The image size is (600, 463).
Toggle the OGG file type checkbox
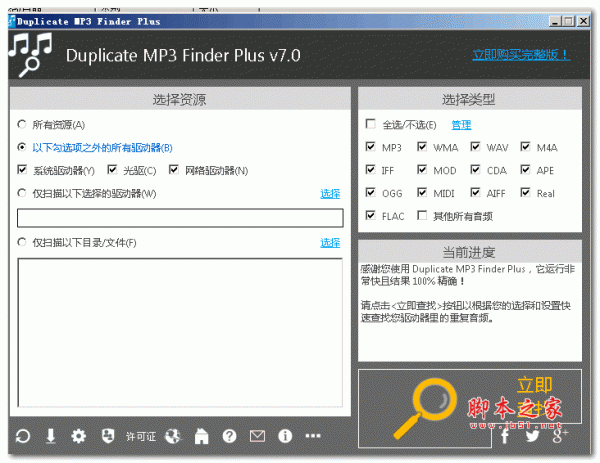(370, 192)
